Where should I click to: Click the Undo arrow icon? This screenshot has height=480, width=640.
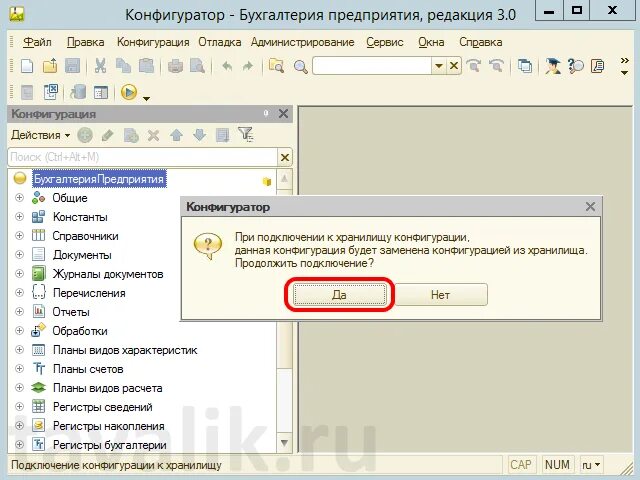227,66
